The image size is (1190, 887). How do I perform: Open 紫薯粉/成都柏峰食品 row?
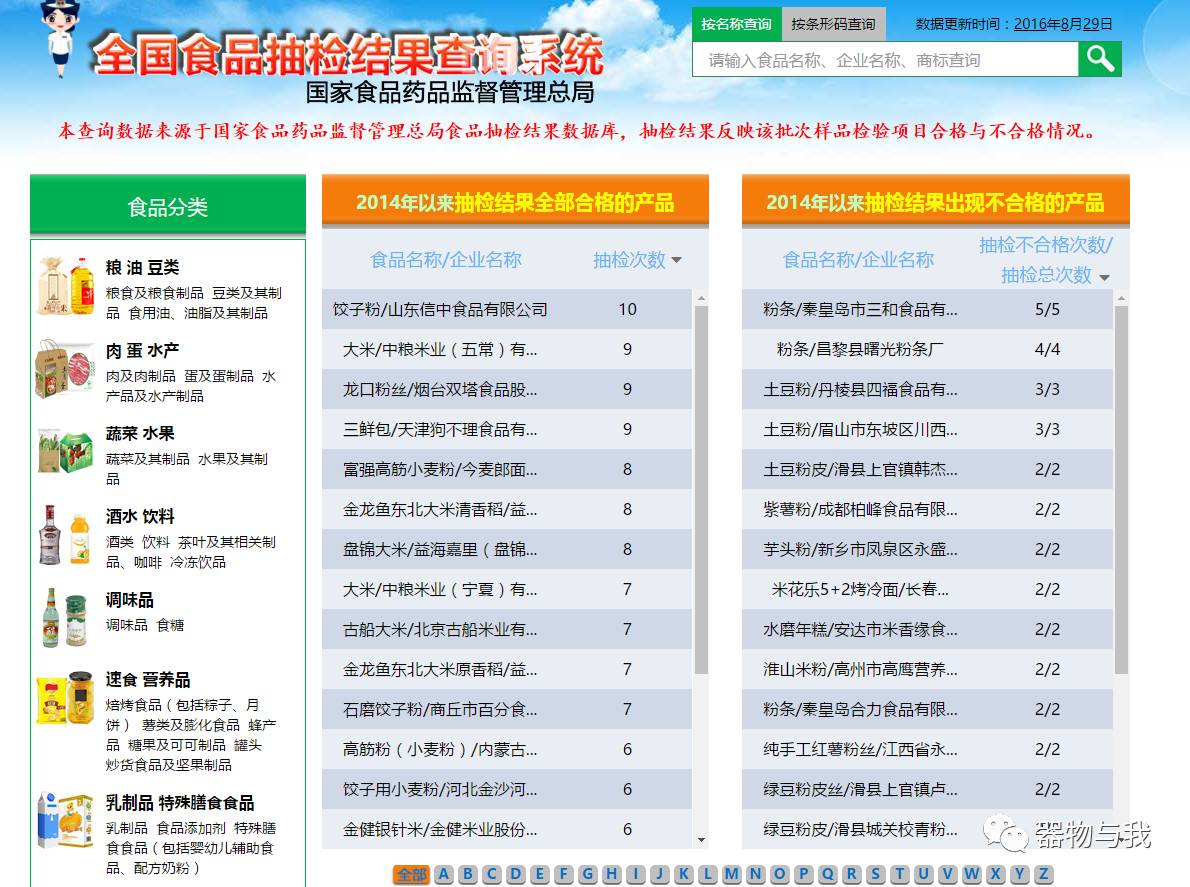point(927,509)
